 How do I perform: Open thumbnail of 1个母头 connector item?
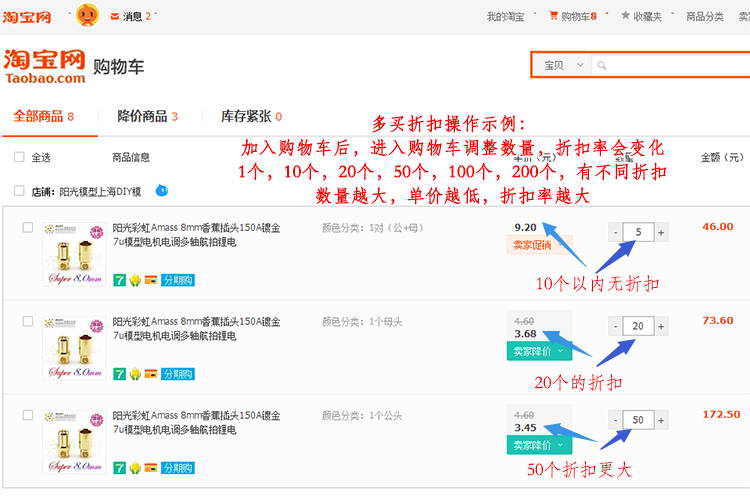(74, 348)
